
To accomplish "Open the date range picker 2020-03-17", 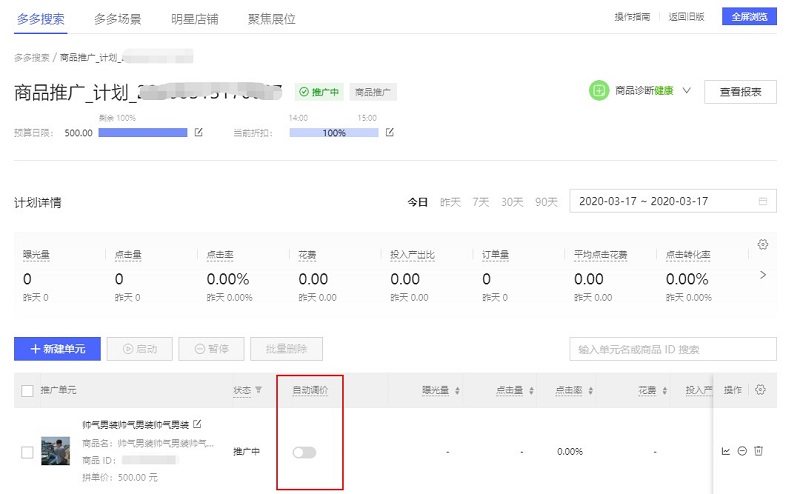I will point(672,201).
